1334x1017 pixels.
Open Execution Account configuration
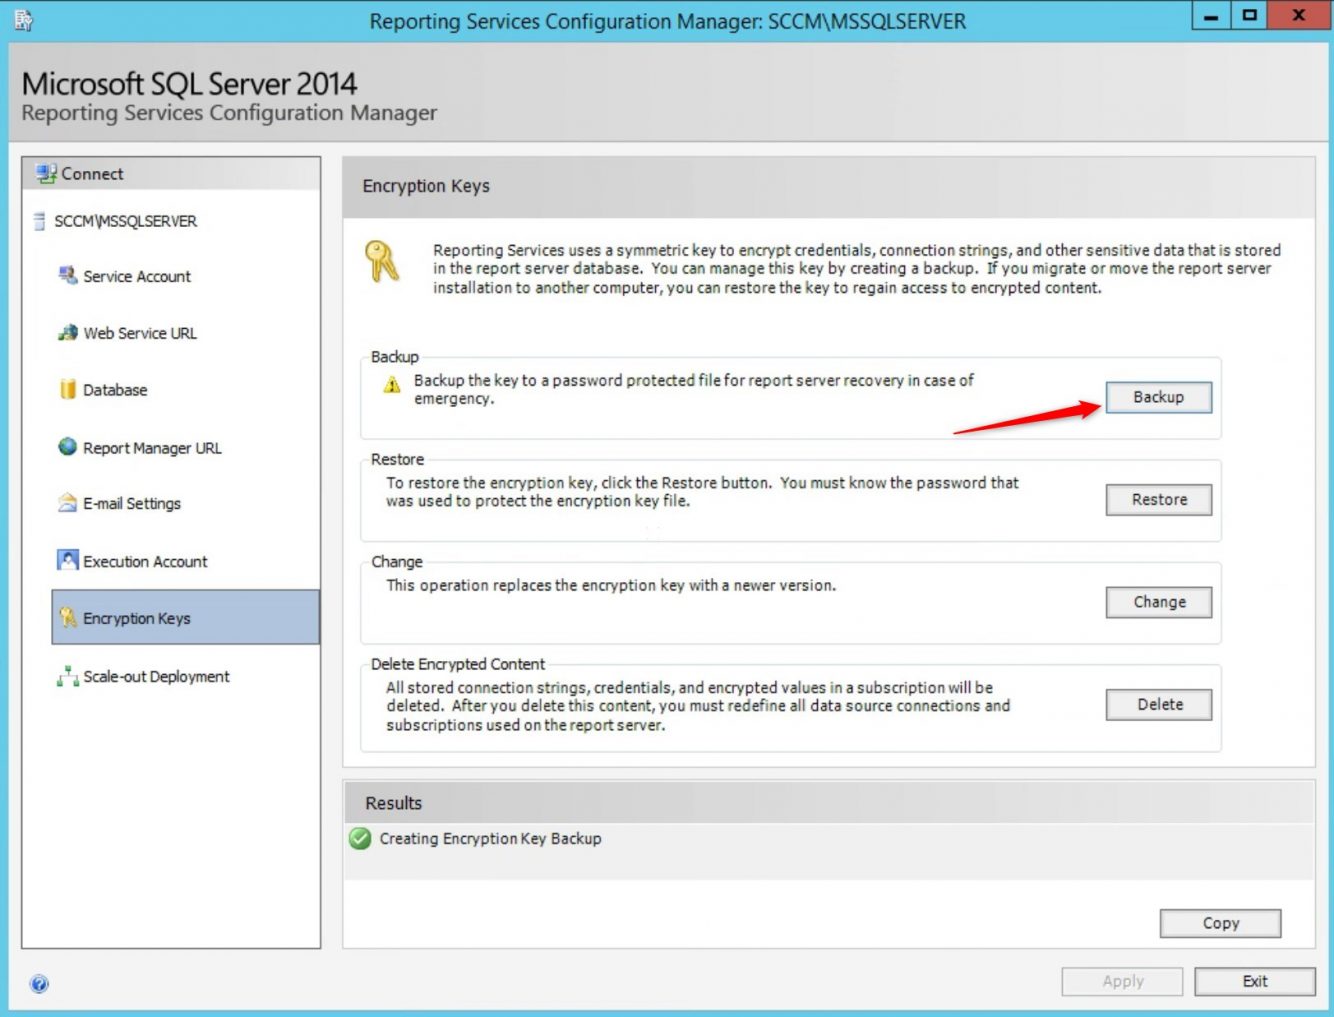[x=66, y=561]
